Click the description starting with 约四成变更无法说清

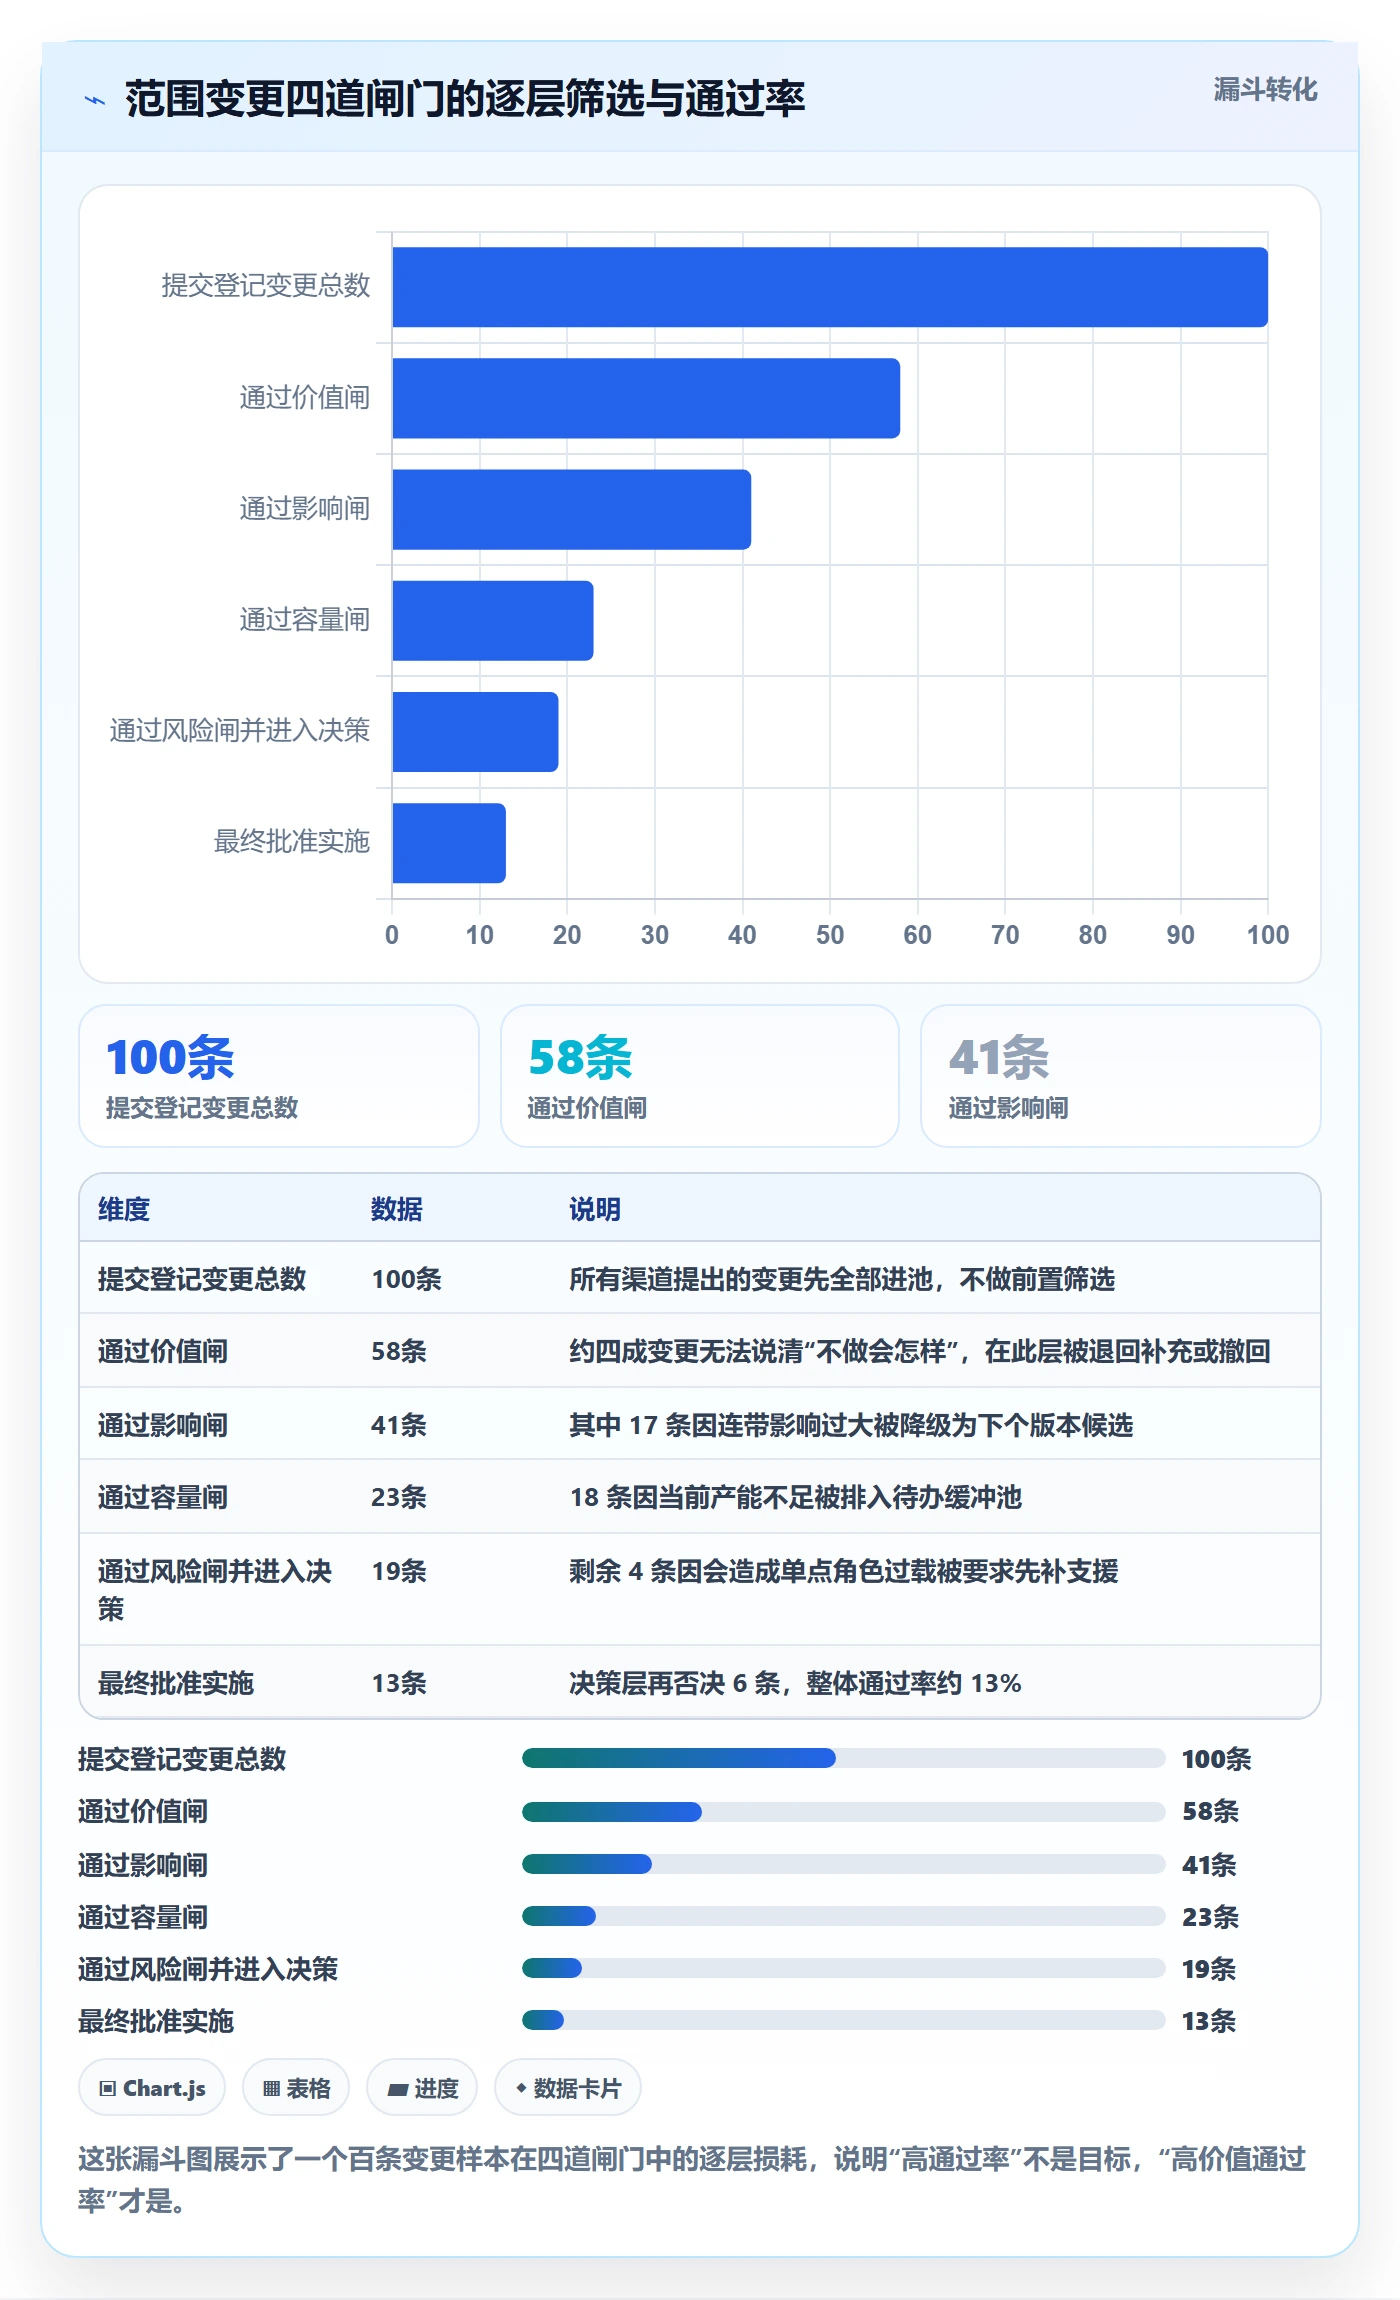coord(920,1351)
